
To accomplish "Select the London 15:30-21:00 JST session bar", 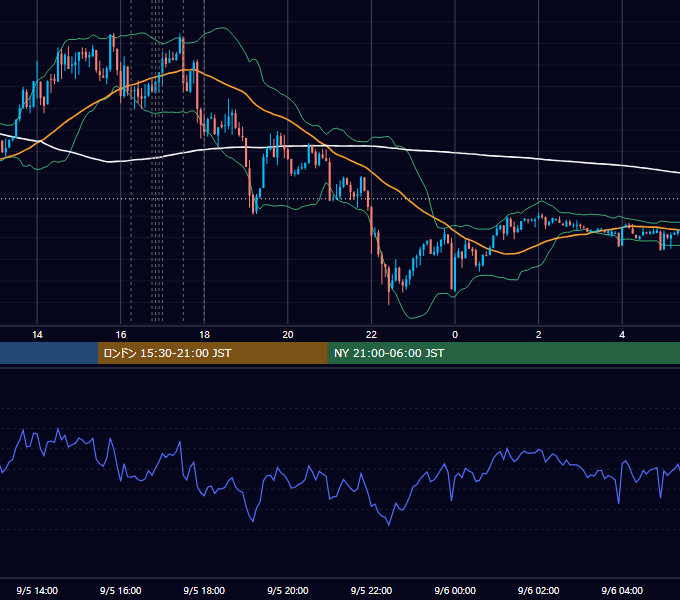I will (x=212, y=353).
